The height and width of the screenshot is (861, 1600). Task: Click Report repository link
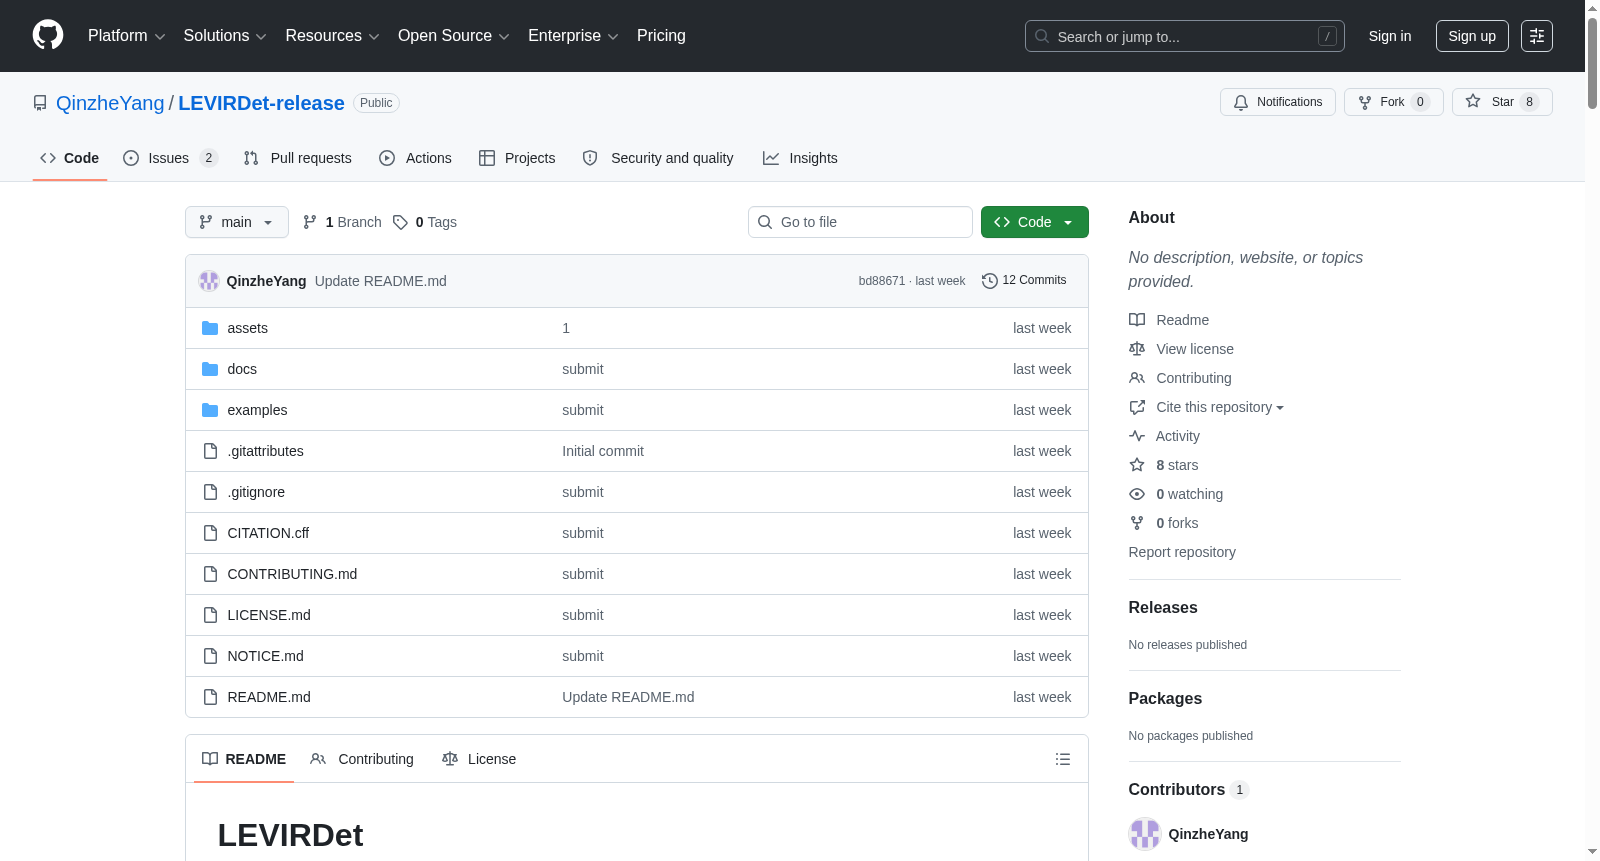point(1182,552)
